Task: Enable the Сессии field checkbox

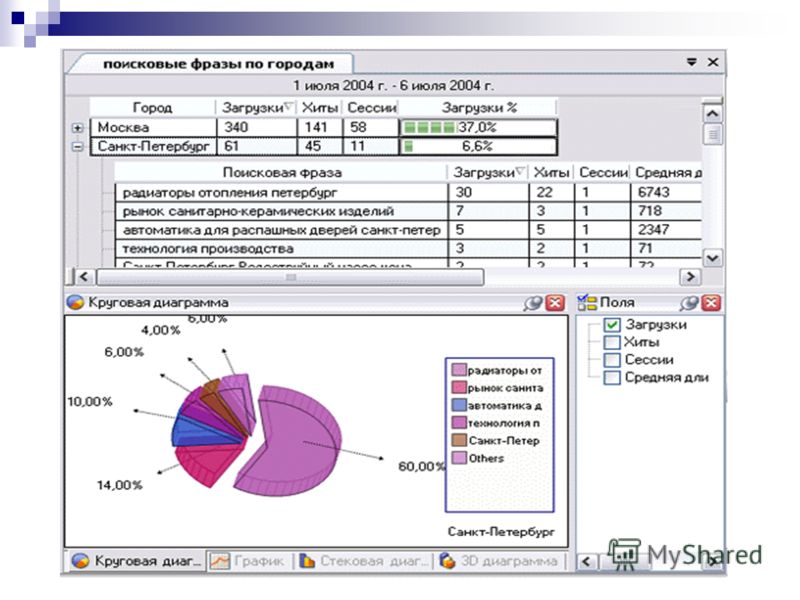Action: coord(612,360)
